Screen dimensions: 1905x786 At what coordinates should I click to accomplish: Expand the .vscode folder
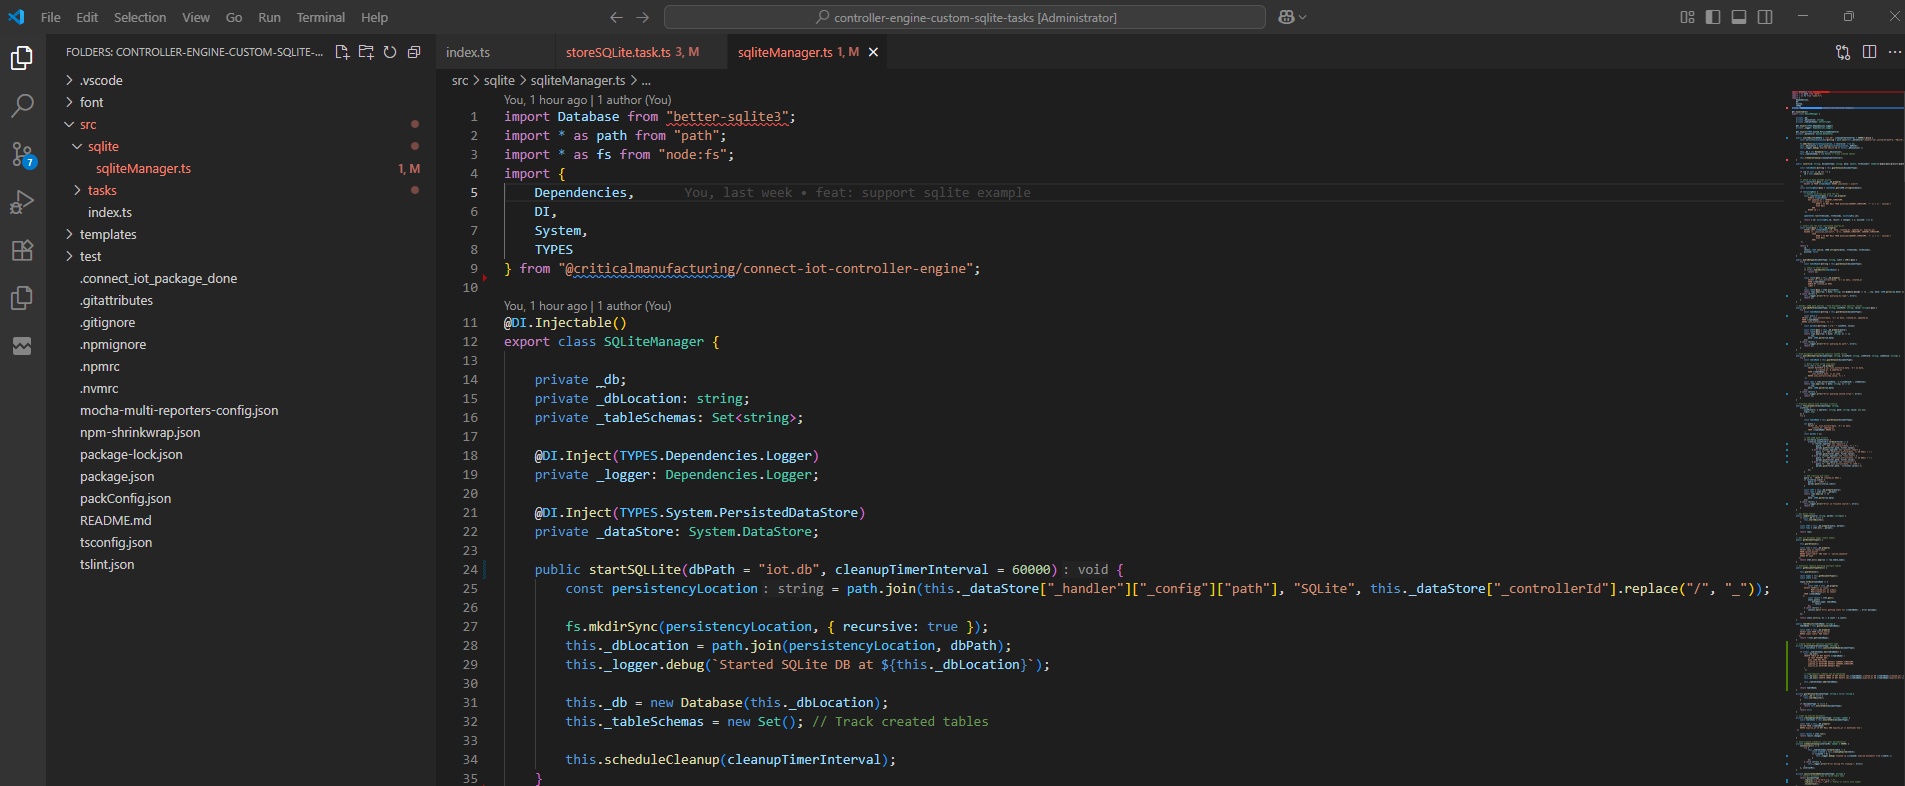(101, 80)
